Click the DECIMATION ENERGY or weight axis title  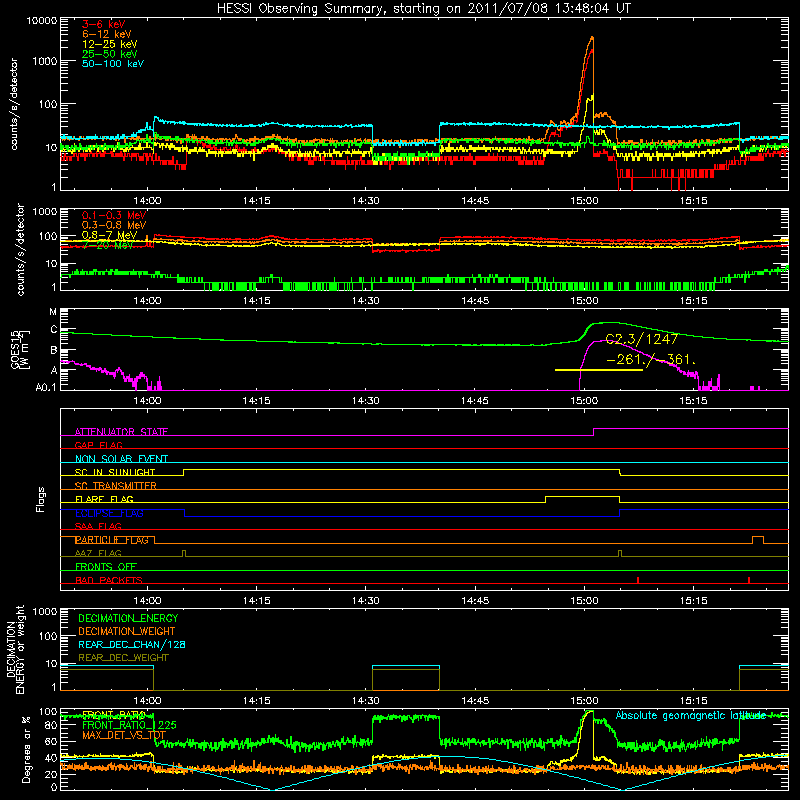click(15, 649)
